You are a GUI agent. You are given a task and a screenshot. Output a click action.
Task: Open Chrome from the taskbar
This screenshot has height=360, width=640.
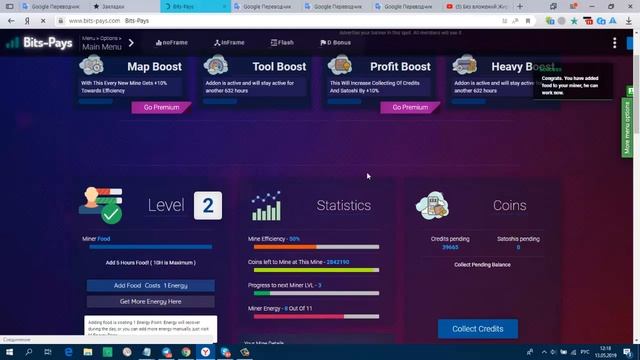pyautogui.click(x=186, y=352)
